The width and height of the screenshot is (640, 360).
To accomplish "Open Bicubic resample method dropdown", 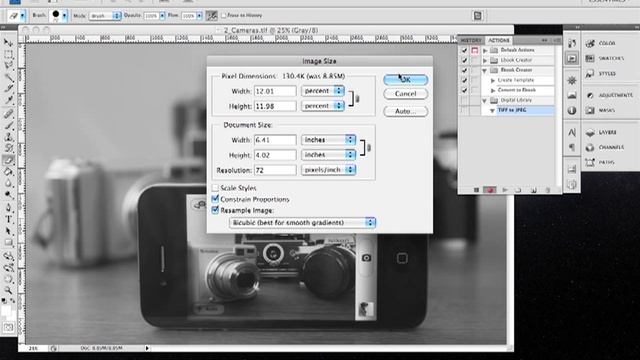I will tap(302, 222).
